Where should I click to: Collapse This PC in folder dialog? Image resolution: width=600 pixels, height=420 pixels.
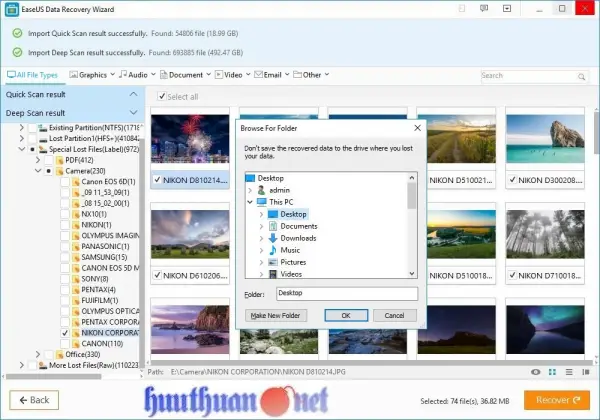[250, 202]
